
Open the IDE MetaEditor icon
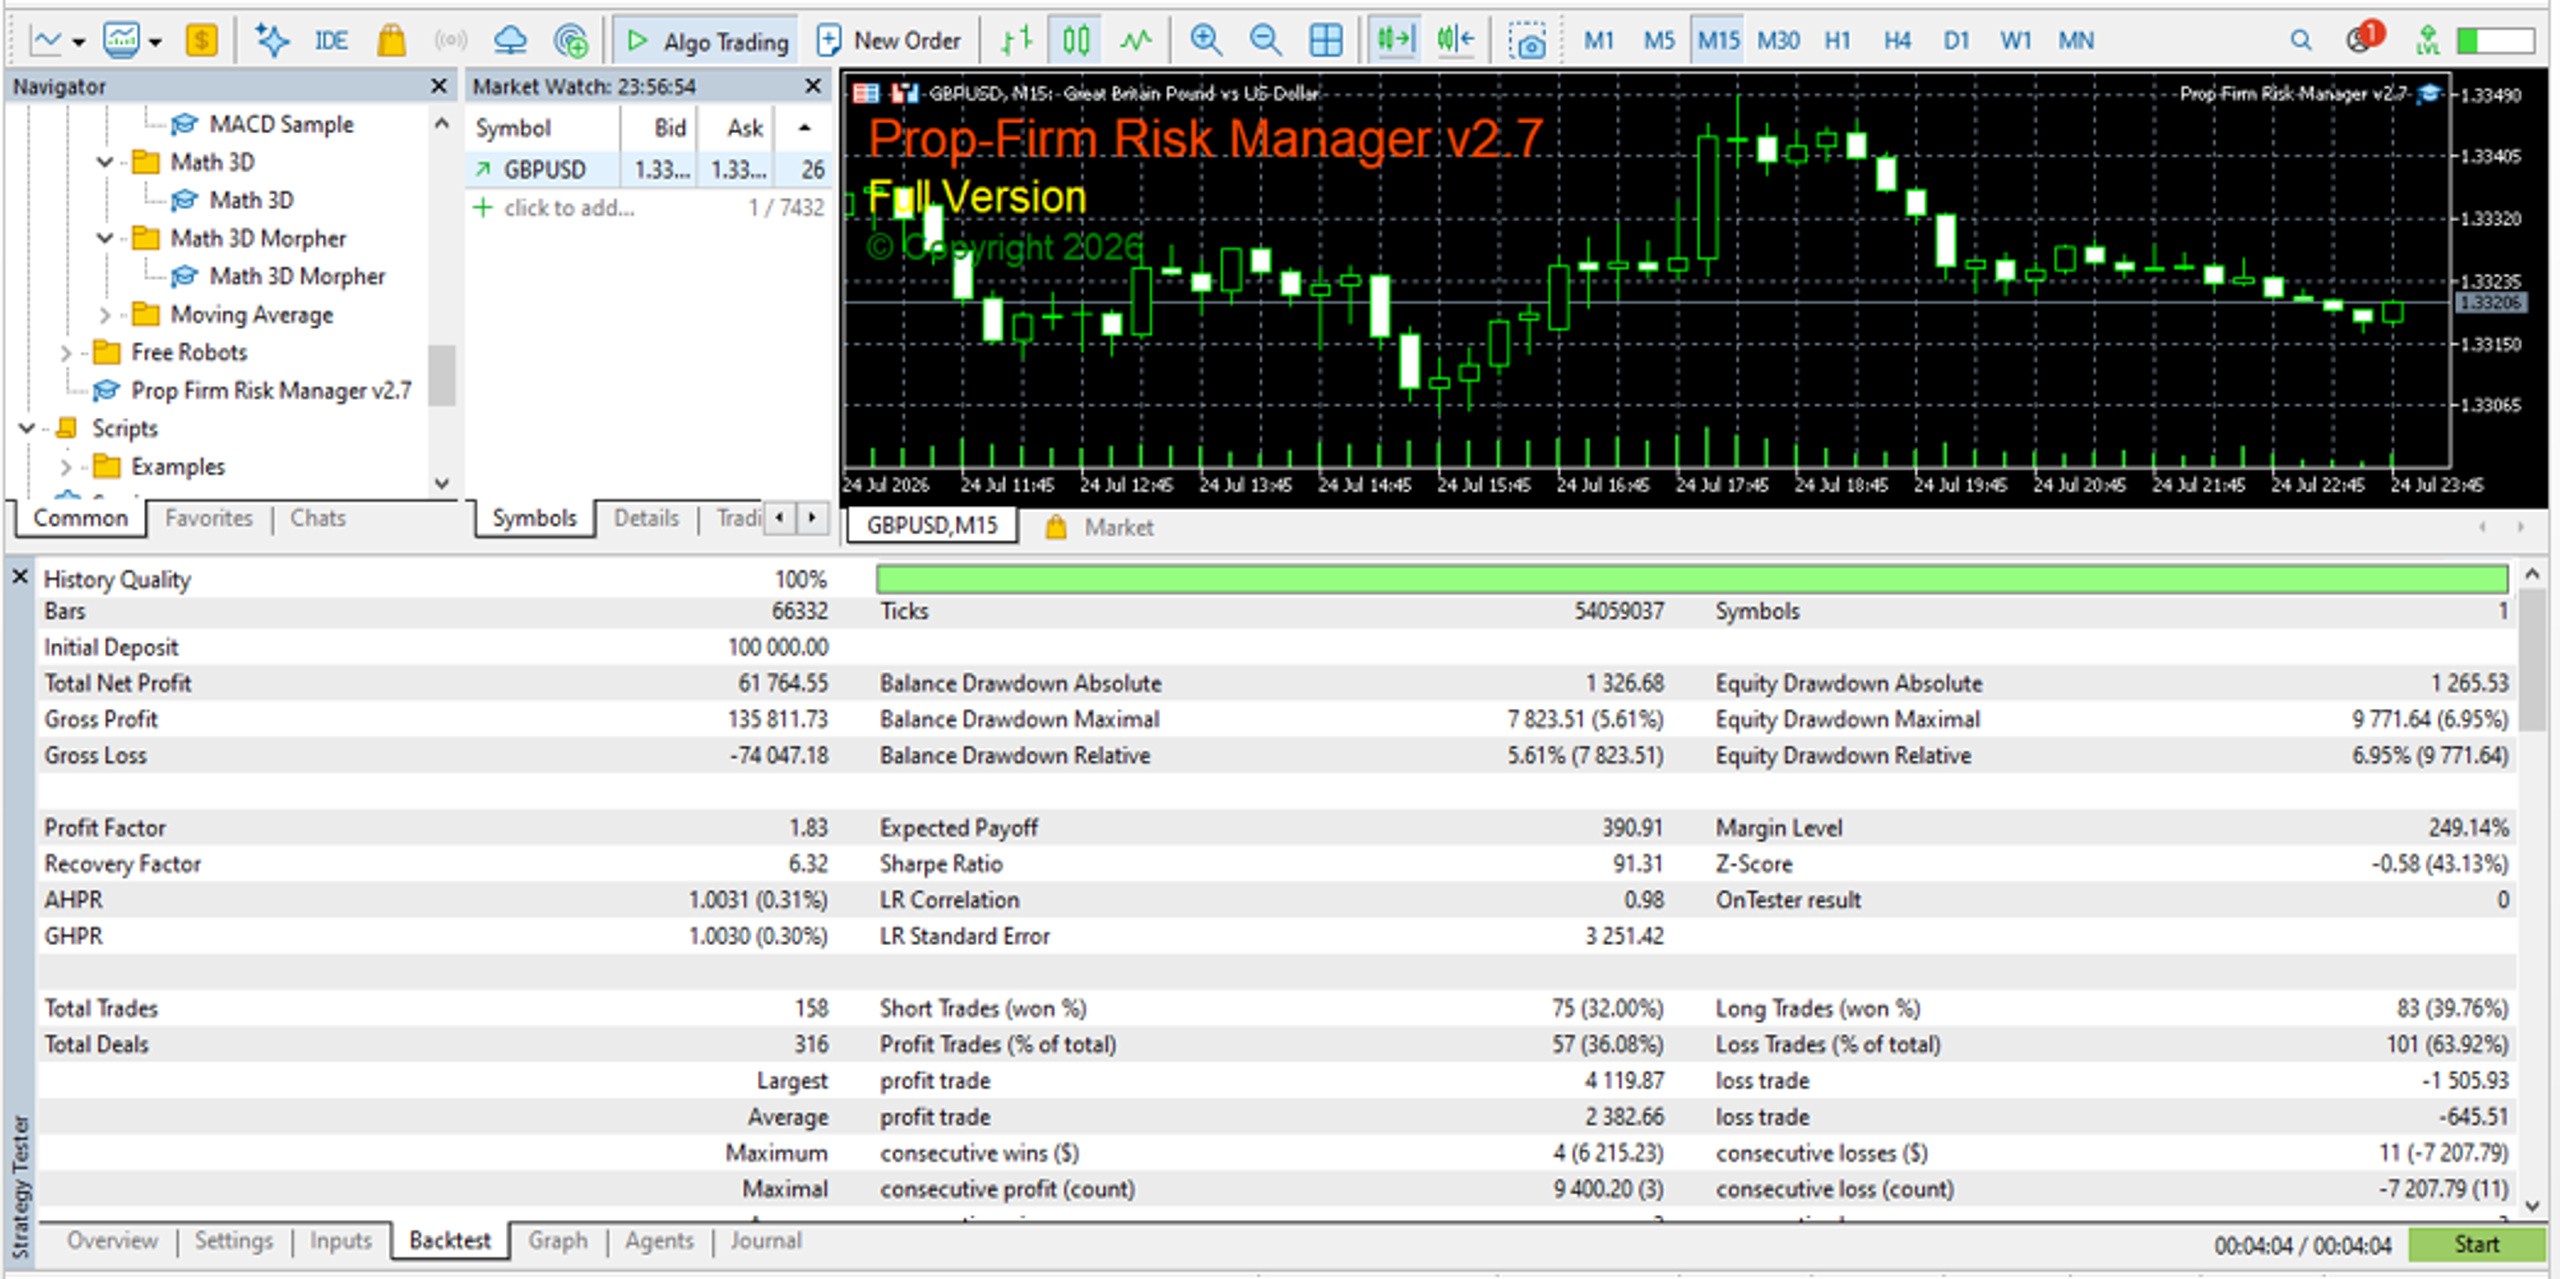(331, 41)
